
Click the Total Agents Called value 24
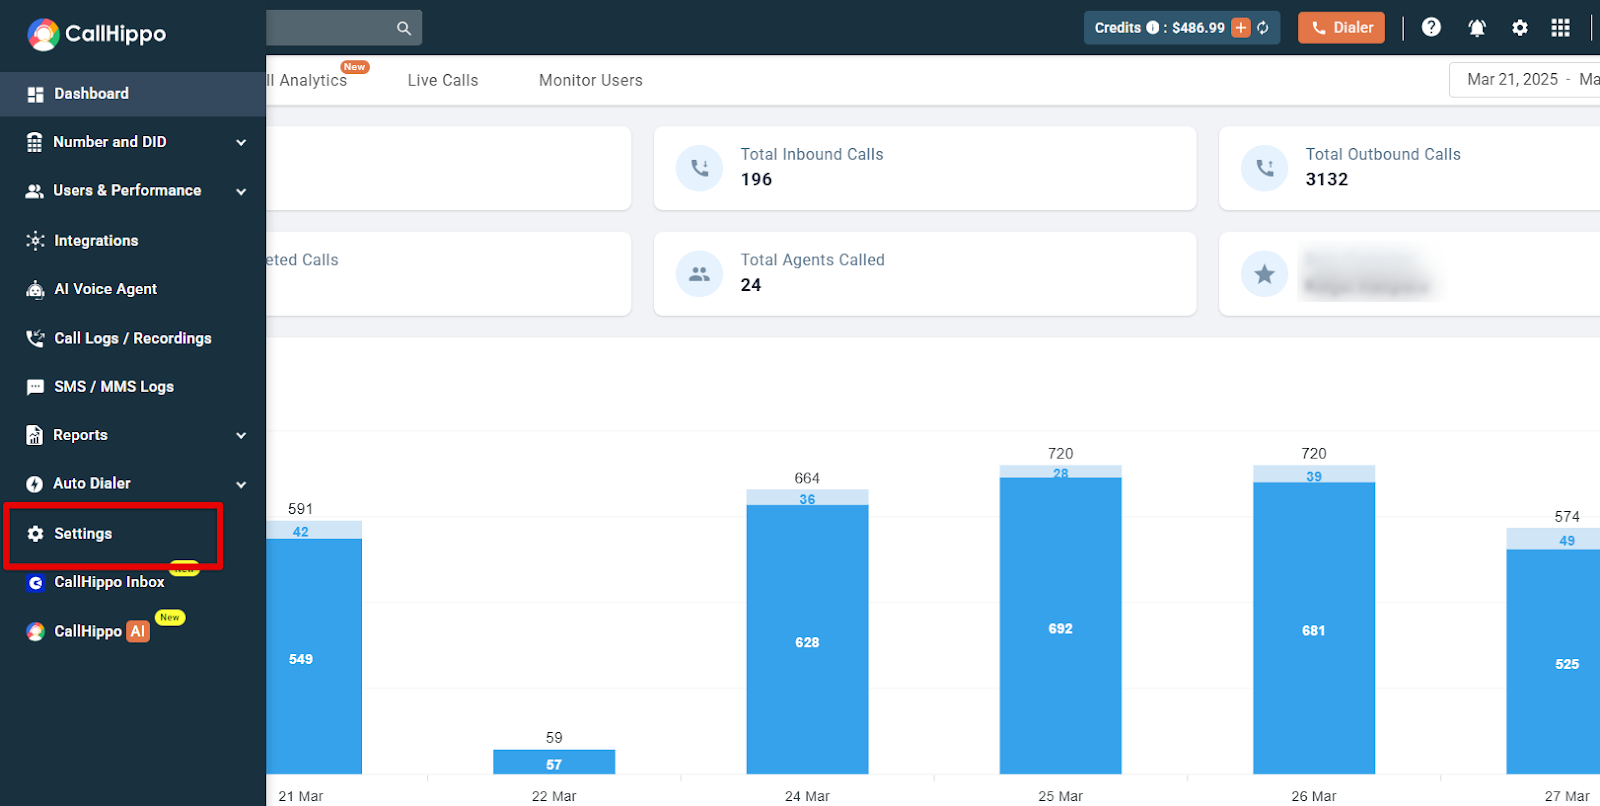click(751, 286)
